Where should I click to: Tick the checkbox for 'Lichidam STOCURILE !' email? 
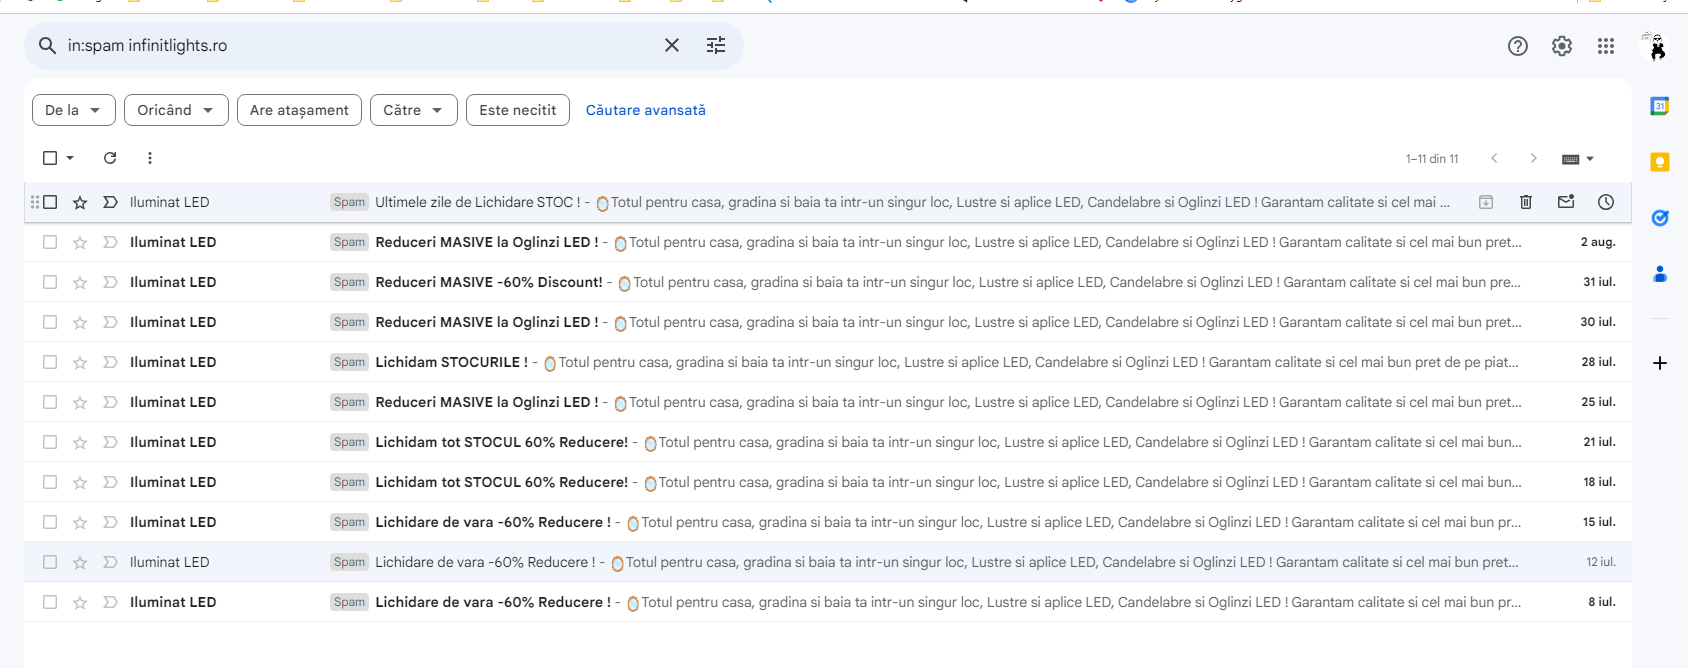coord(50,362)
